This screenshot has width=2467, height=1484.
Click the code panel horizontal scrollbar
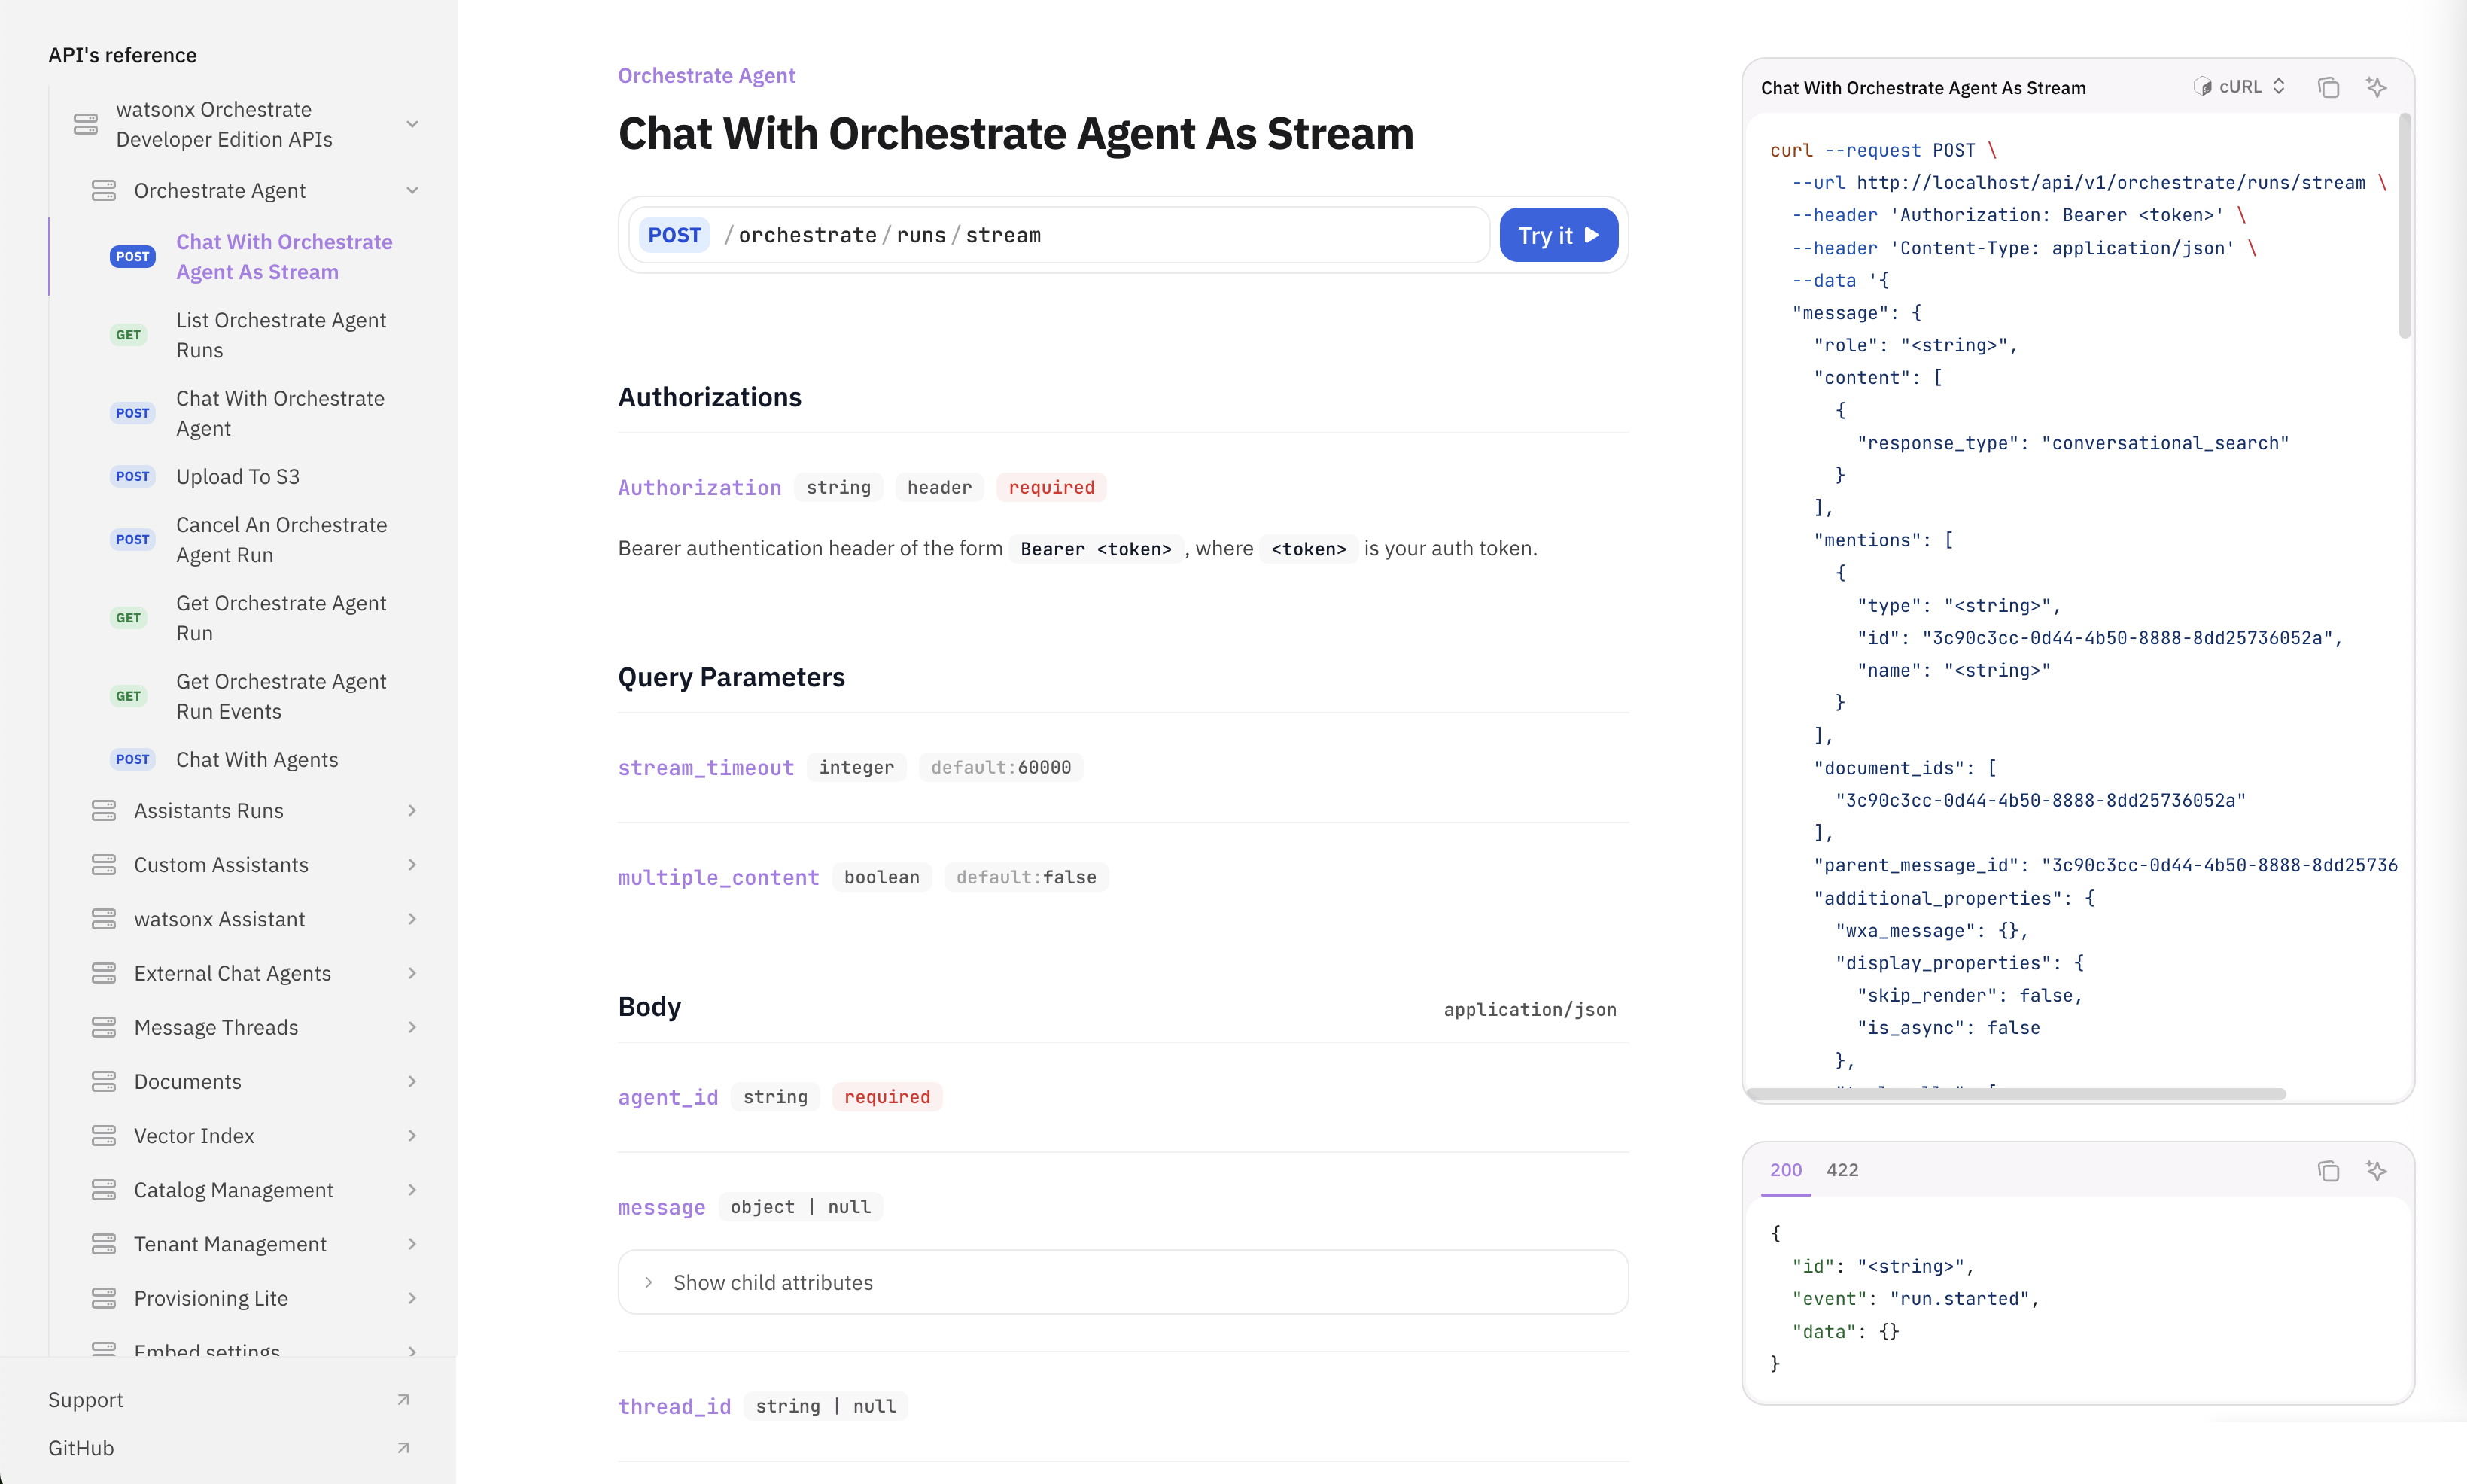(2016, 1094)
